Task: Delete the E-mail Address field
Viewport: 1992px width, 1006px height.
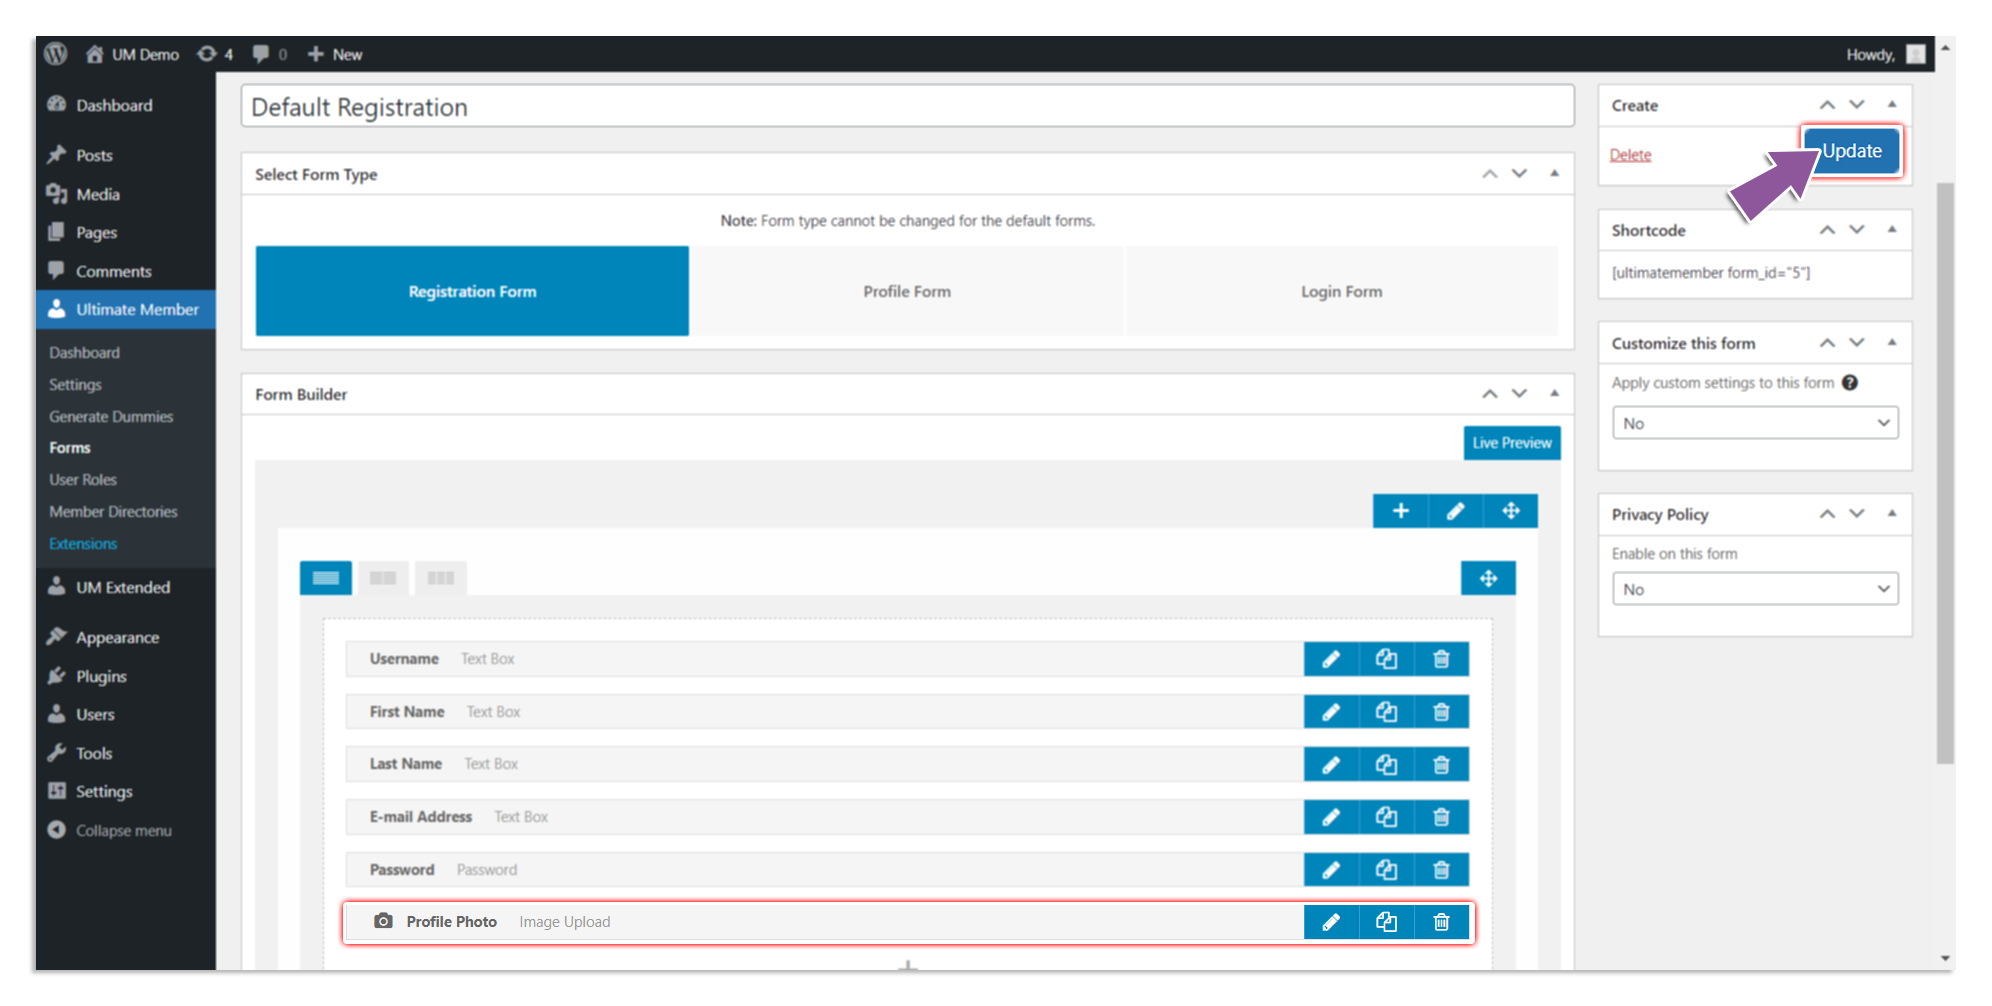Action: (x=1441, y=817)
